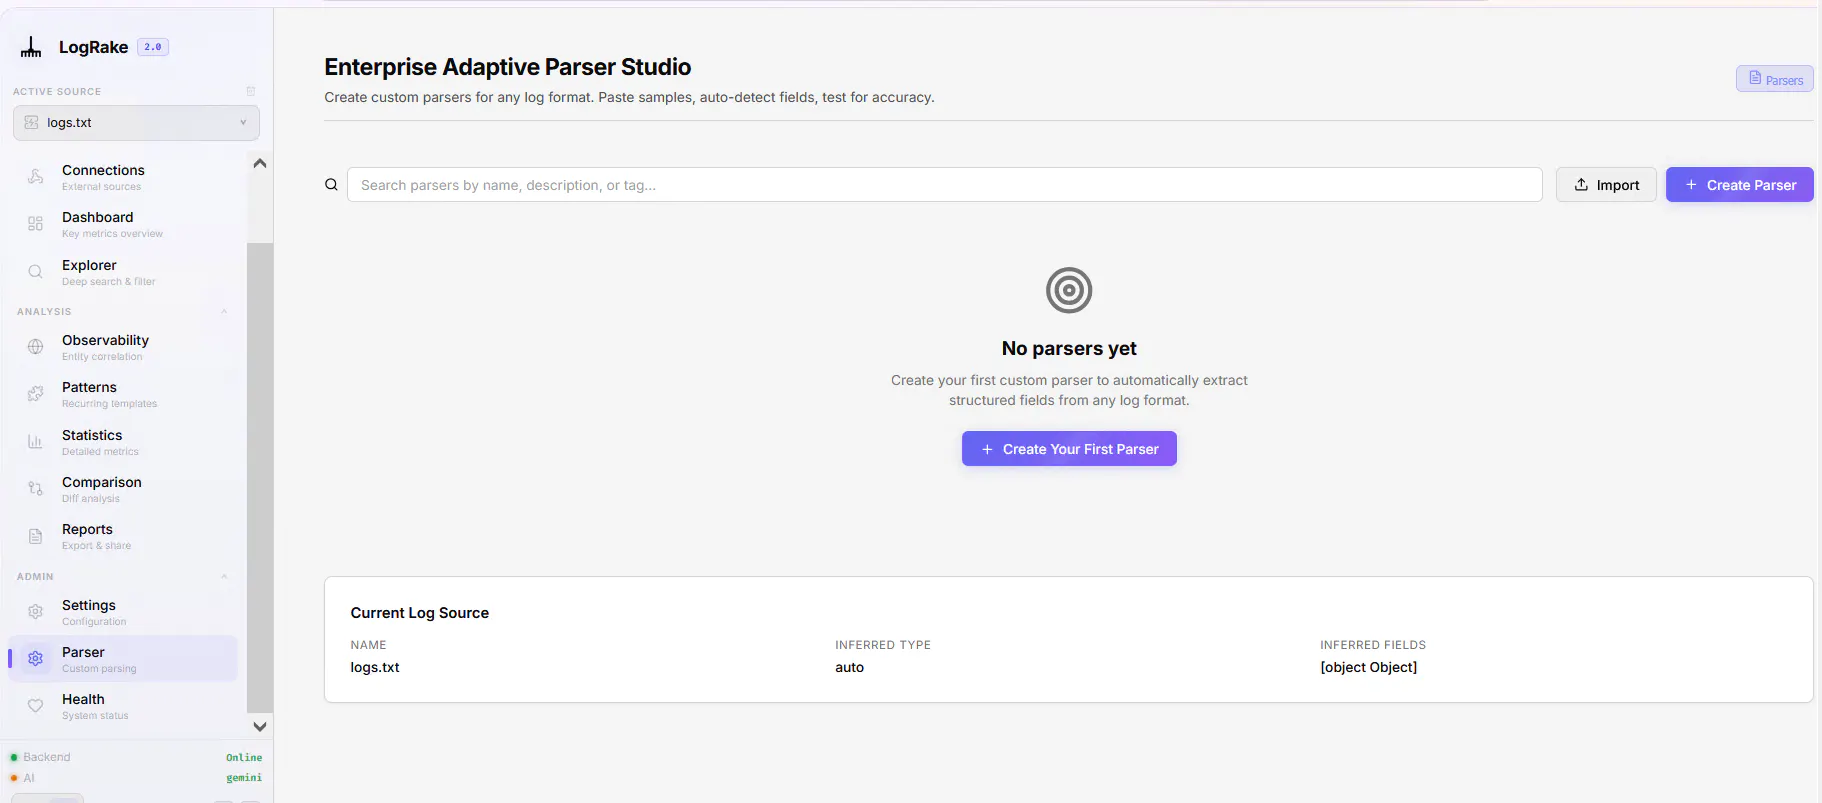
Task: Click the [object Object] inferred fields value
Action: (x=1368, y=667)
